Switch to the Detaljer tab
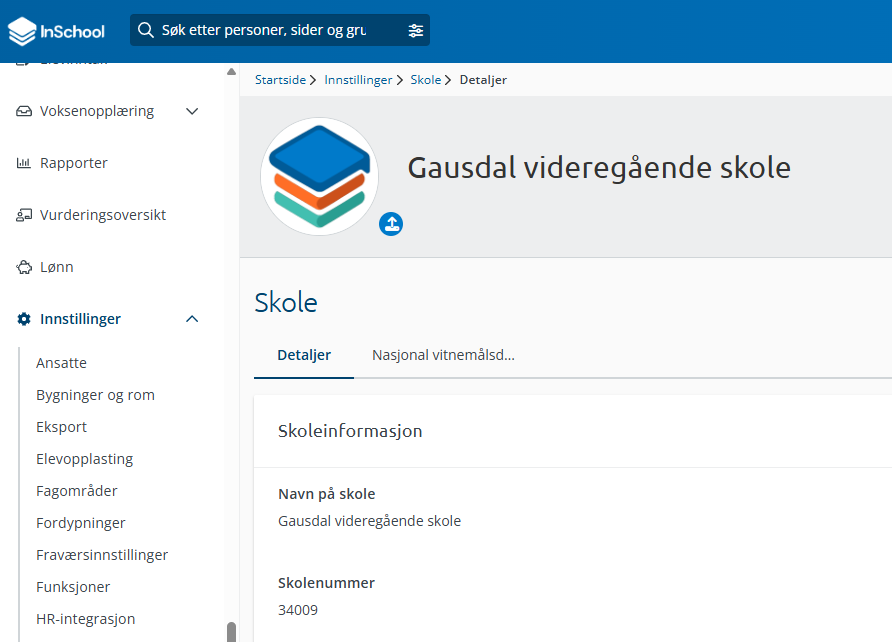The height and width of the screenshot is (642, 892). click(x=304, y=355)
